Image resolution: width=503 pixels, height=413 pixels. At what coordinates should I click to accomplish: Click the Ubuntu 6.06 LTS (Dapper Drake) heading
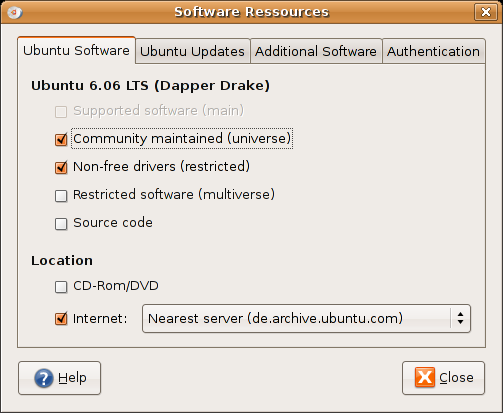click(x=150, y=86)
